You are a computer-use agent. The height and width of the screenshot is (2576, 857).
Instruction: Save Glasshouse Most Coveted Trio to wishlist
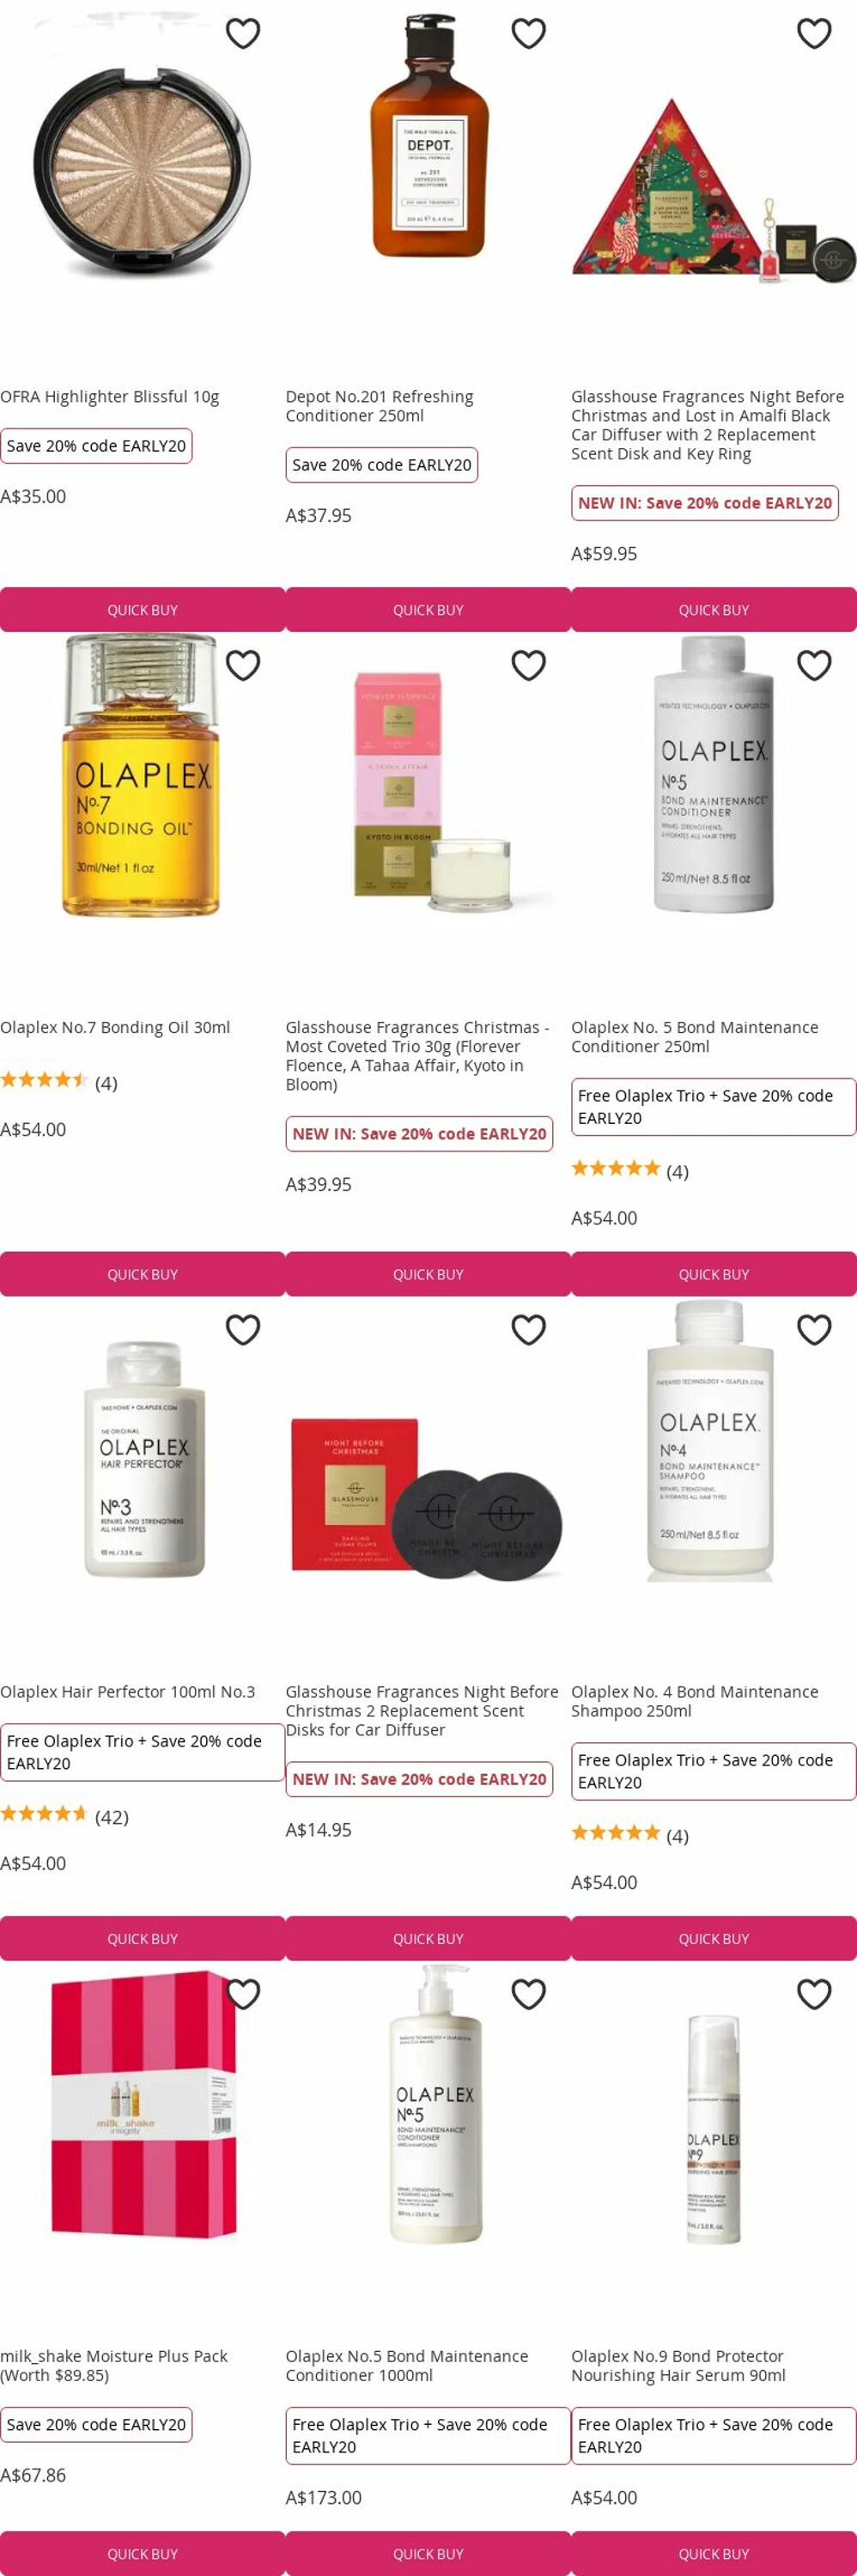[528, 665]
